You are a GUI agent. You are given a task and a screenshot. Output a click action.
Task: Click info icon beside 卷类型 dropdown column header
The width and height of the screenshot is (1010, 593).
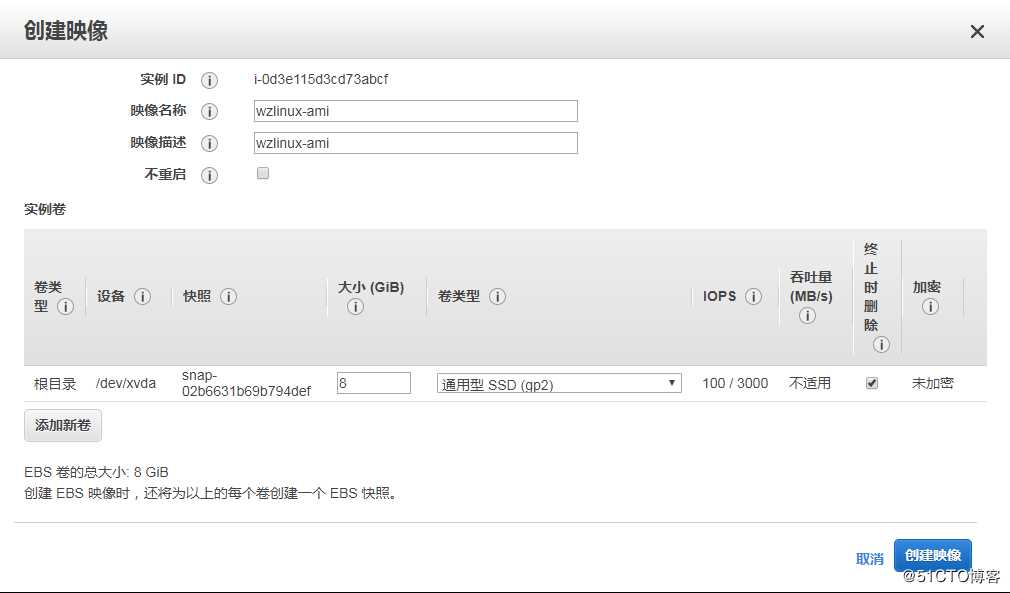click(x=497, y=296)
